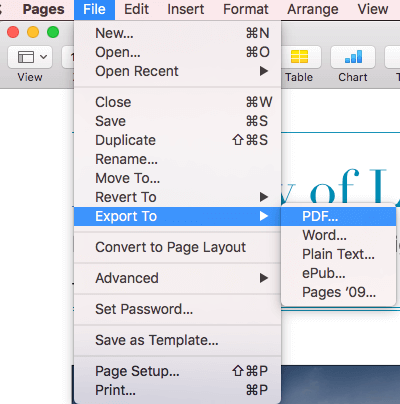
Task: Choose Rename… from the File menu
Action: (x=177, y=159)
